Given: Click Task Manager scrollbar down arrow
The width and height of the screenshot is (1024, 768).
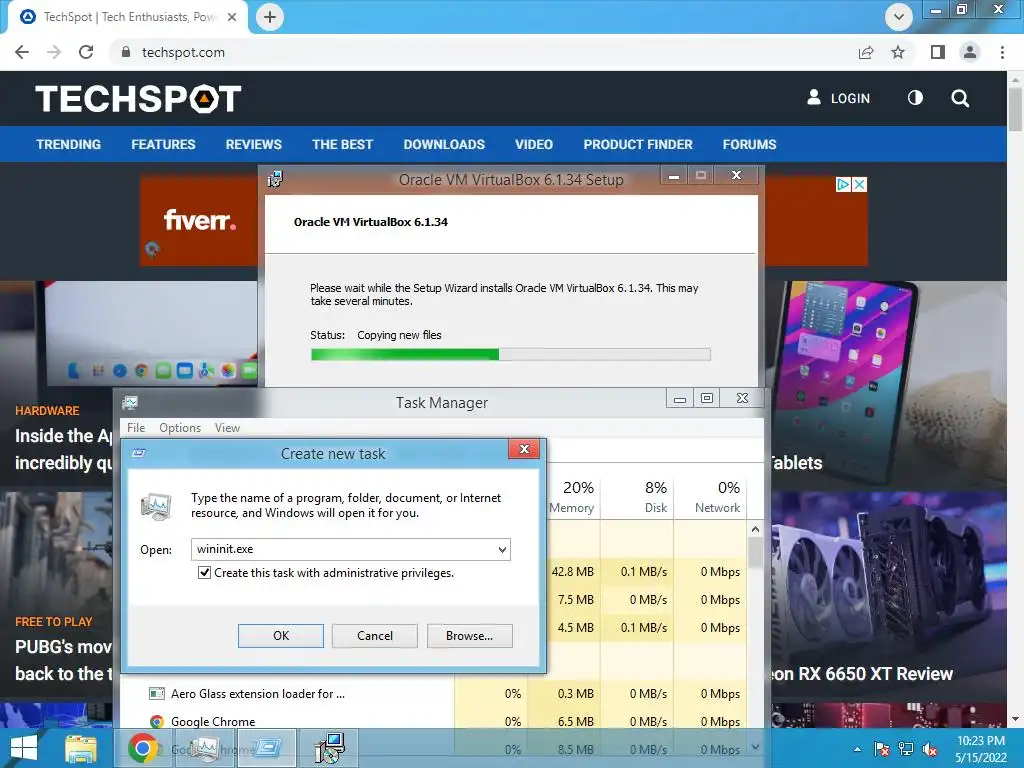Looking at the screenshot, I should click(755, 746).
